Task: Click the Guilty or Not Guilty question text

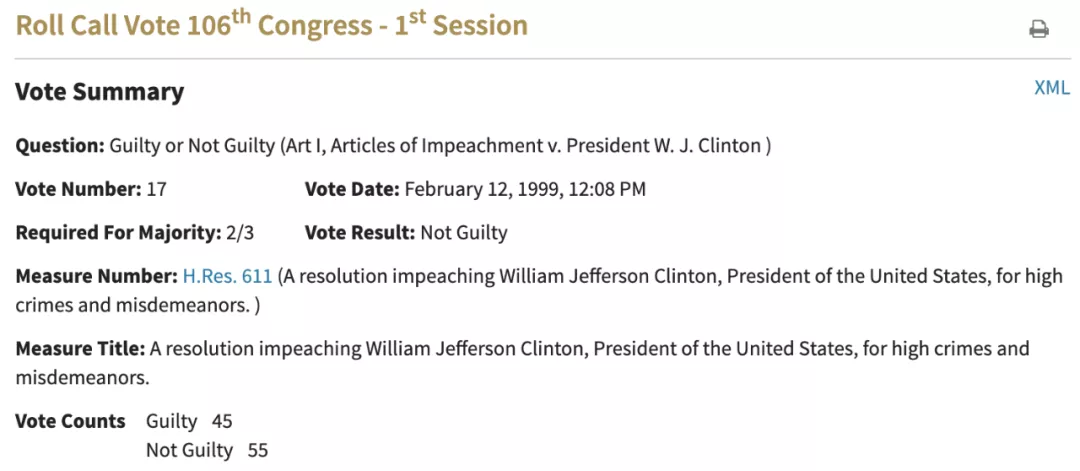Action: 192,147
